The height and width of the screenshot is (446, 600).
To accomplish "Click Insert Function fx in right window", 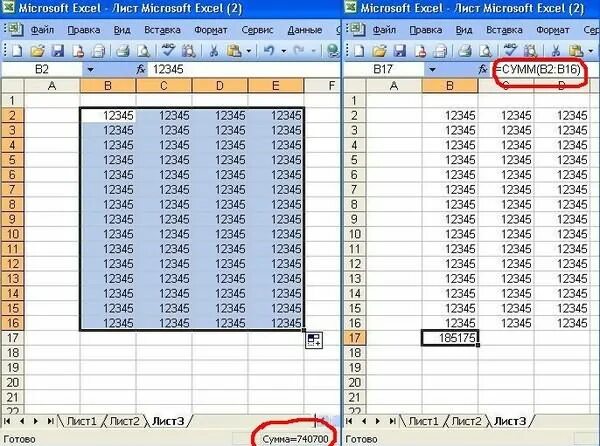I will [483, 69].
